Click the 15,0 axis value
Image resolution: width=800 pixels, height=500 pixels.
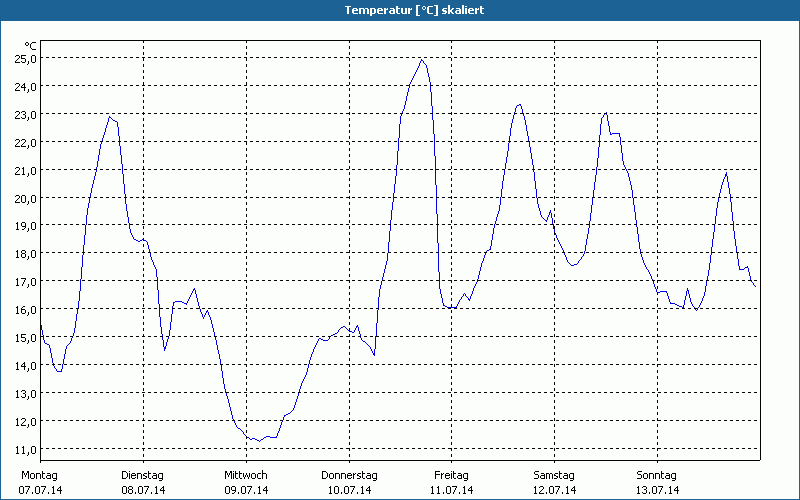click(x=26, y=338)
